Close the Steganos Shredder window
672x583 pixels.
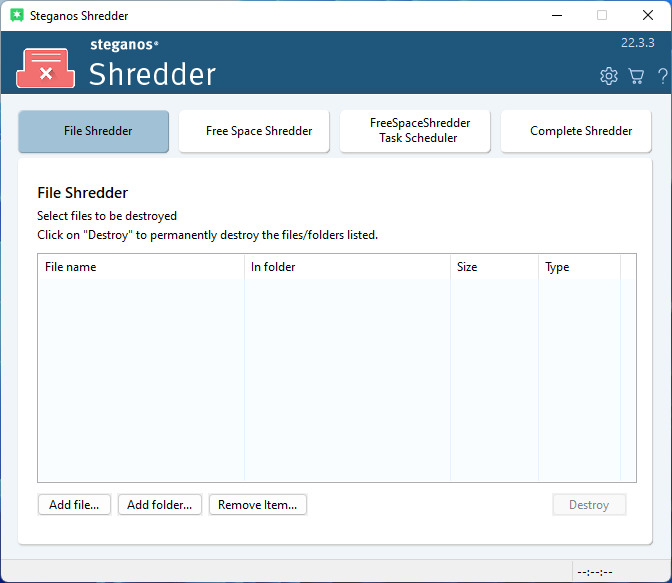tap(648, 16)
